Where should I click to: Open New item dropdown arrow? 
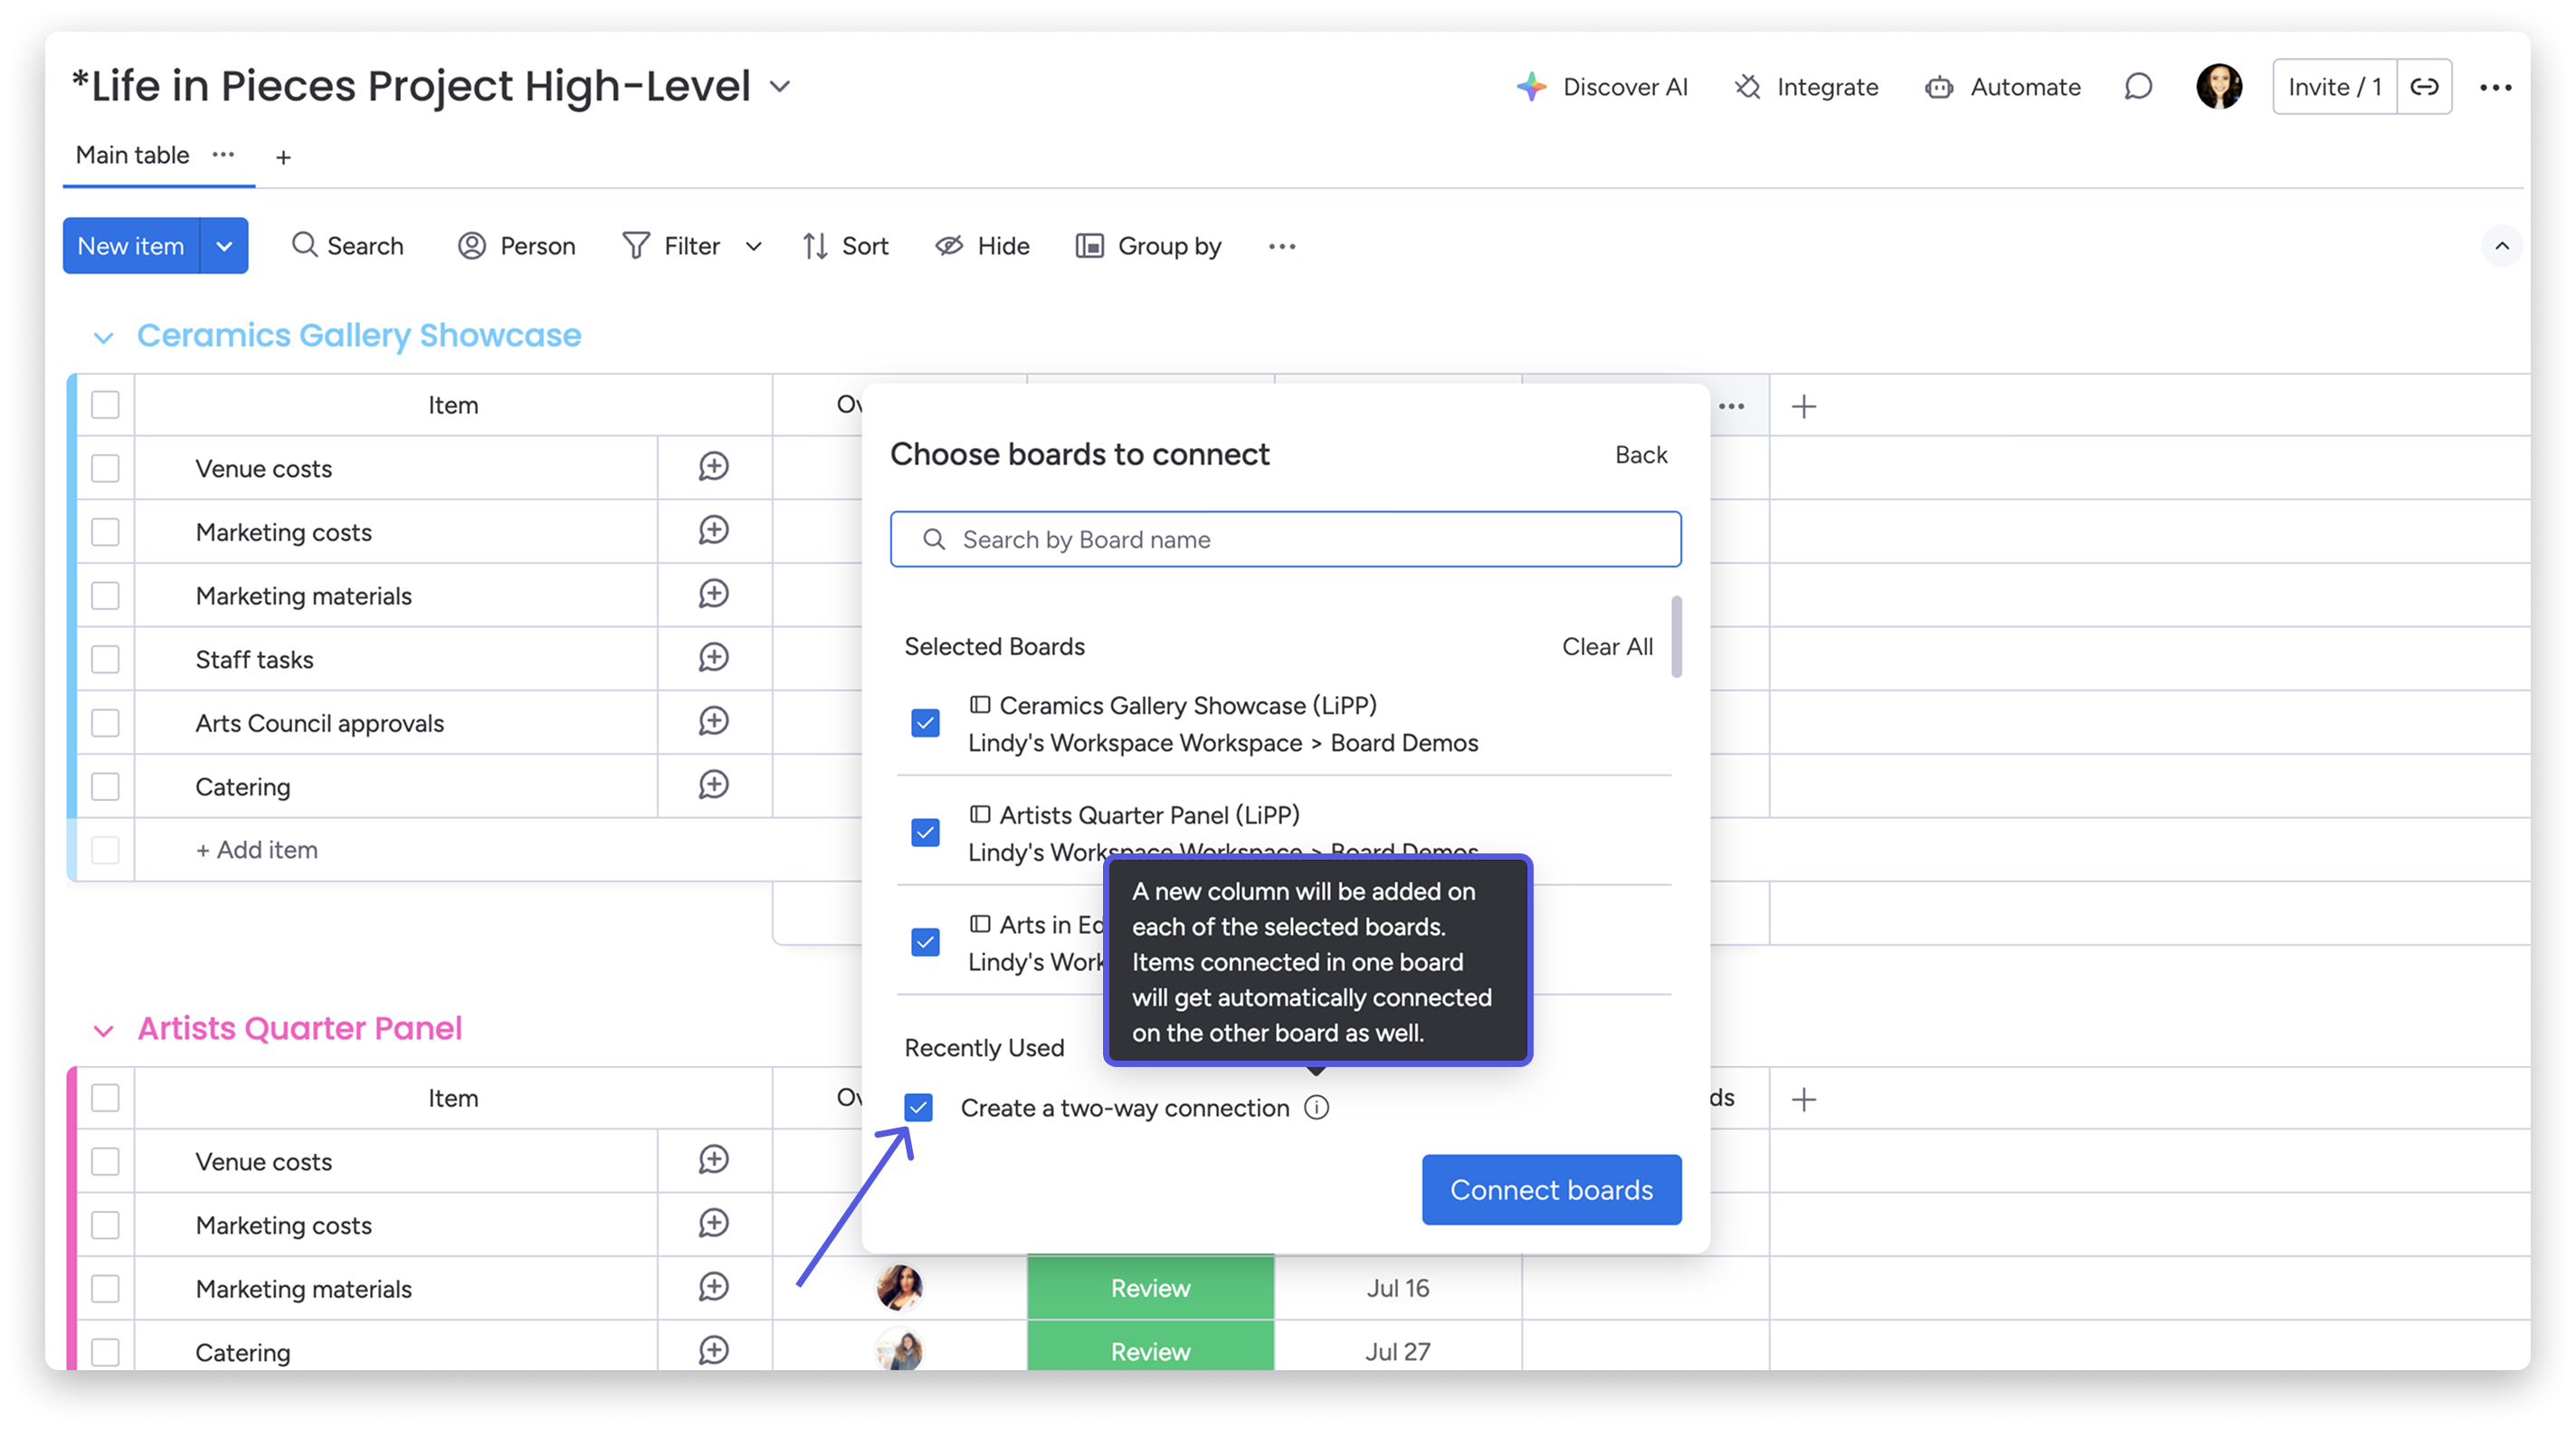[x=224, y=246]
